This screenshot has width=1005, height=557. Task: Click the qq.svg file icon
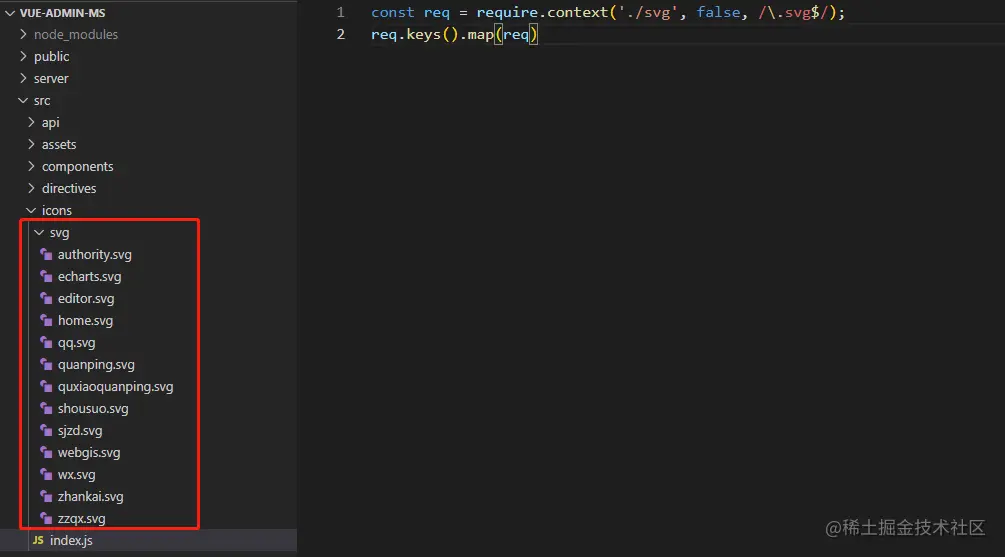coord(46,342)
